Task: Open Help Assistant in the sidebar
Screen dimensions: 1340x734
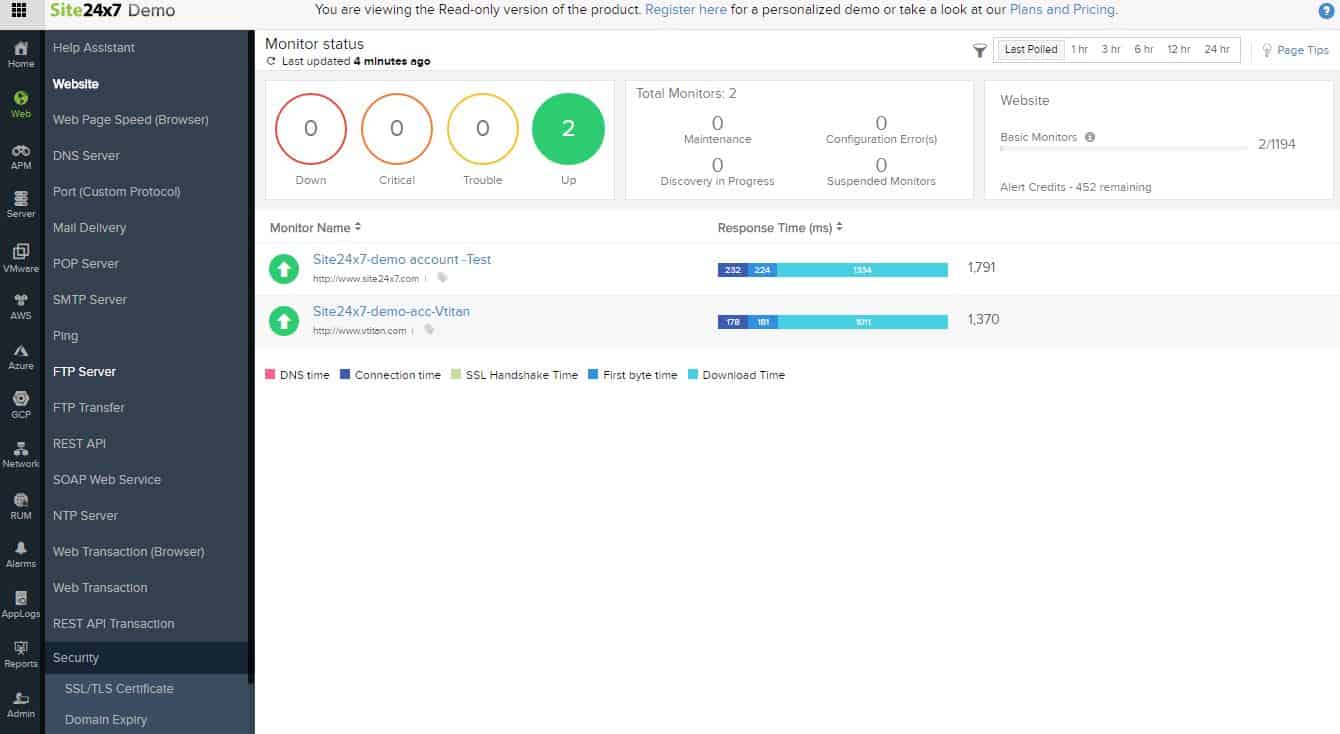Action: tap(94, 47)
